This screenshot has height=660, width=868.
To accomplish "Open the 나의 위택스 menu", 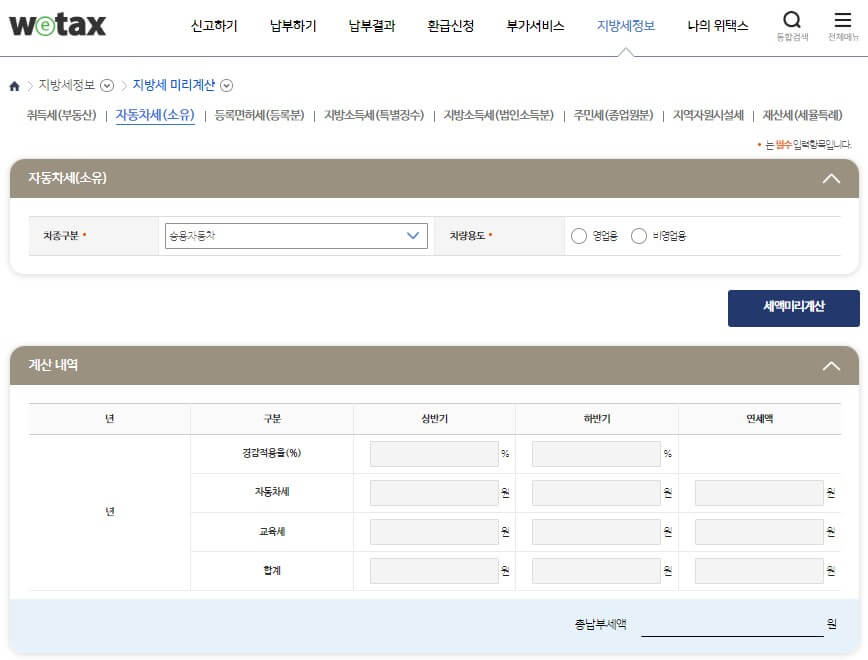I will (x=719, y=27).
